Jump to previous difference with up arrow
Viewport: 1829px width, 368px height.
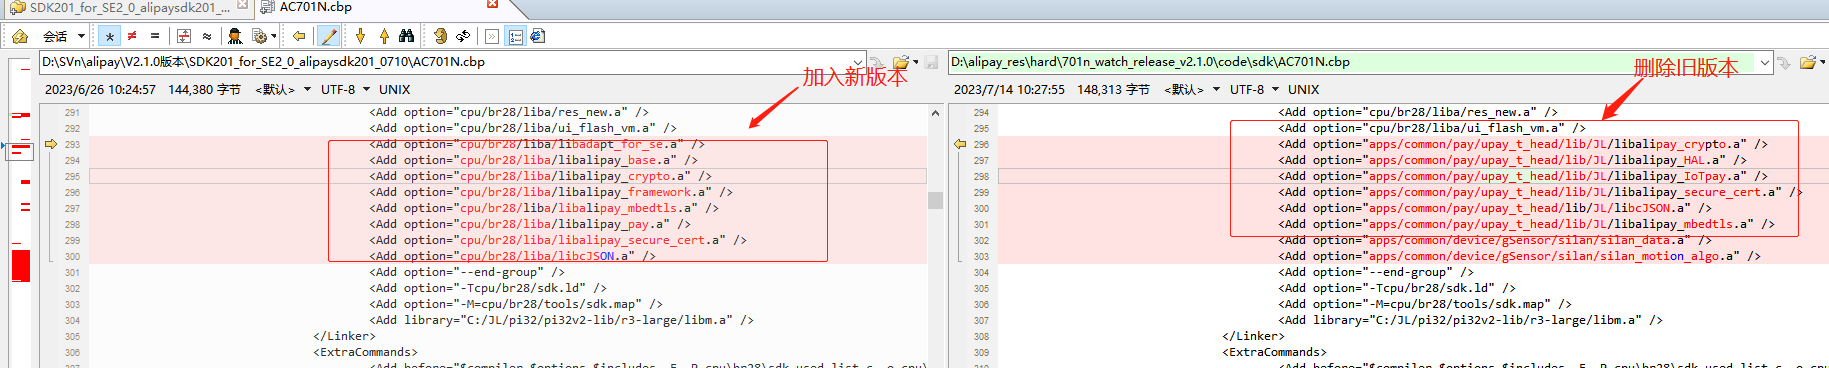click(384, 36)
